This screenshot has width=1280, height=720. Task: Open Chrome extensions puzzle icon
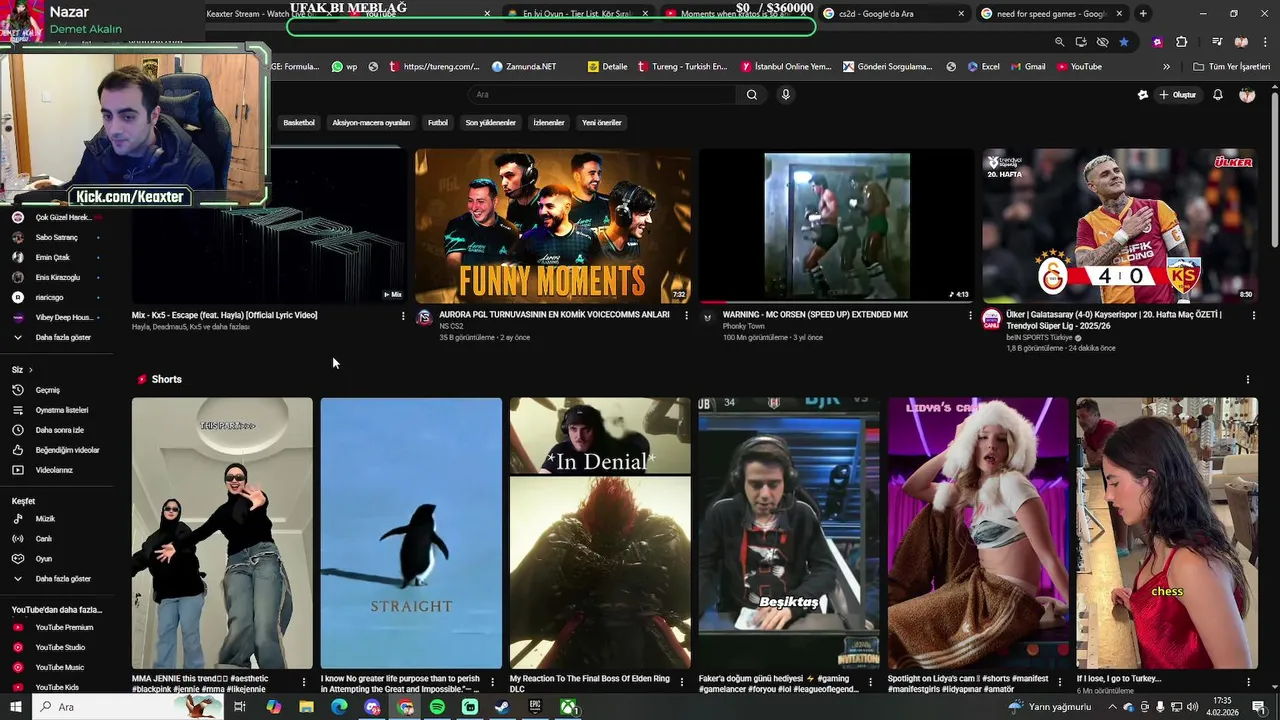tap(1182, 42)
